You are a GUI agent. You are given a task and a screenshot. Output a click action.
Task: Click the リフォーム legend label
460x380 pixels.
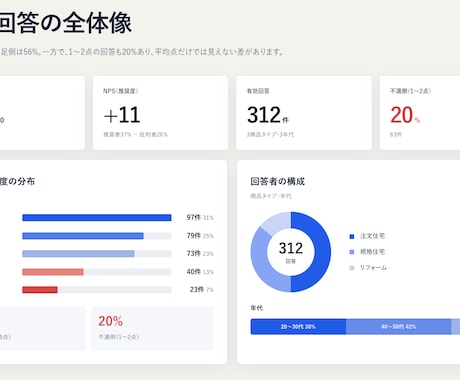click(373, 267)
